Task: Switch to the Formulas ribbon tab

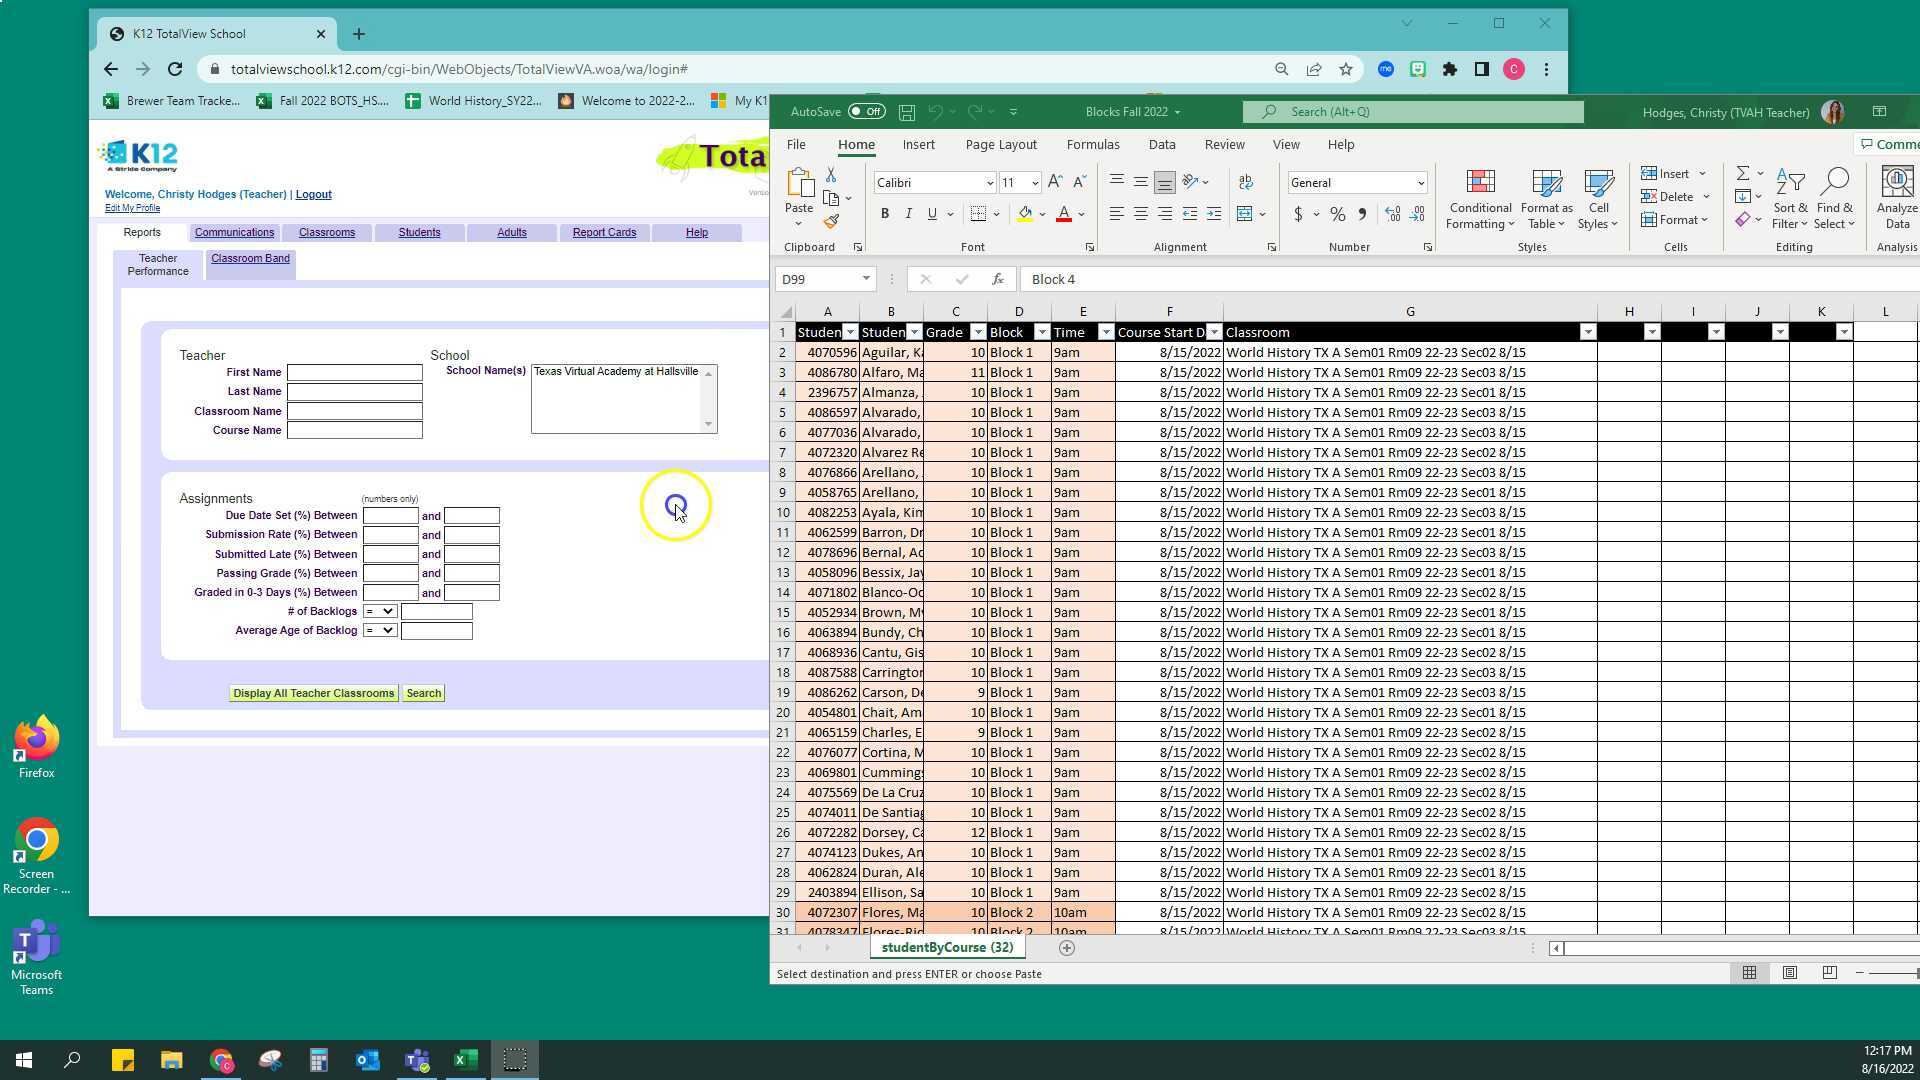Action: [x=1093, y=144]
